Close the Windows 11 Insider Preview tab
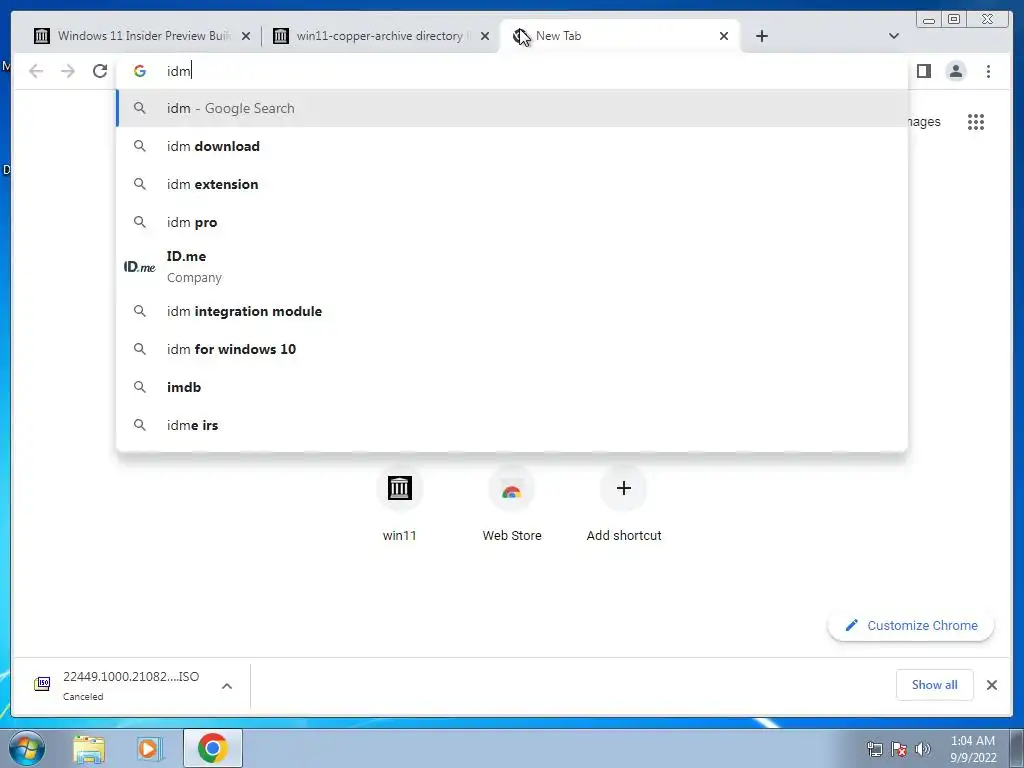Screen dimensions: 1024x768 [x=246, y=36]
